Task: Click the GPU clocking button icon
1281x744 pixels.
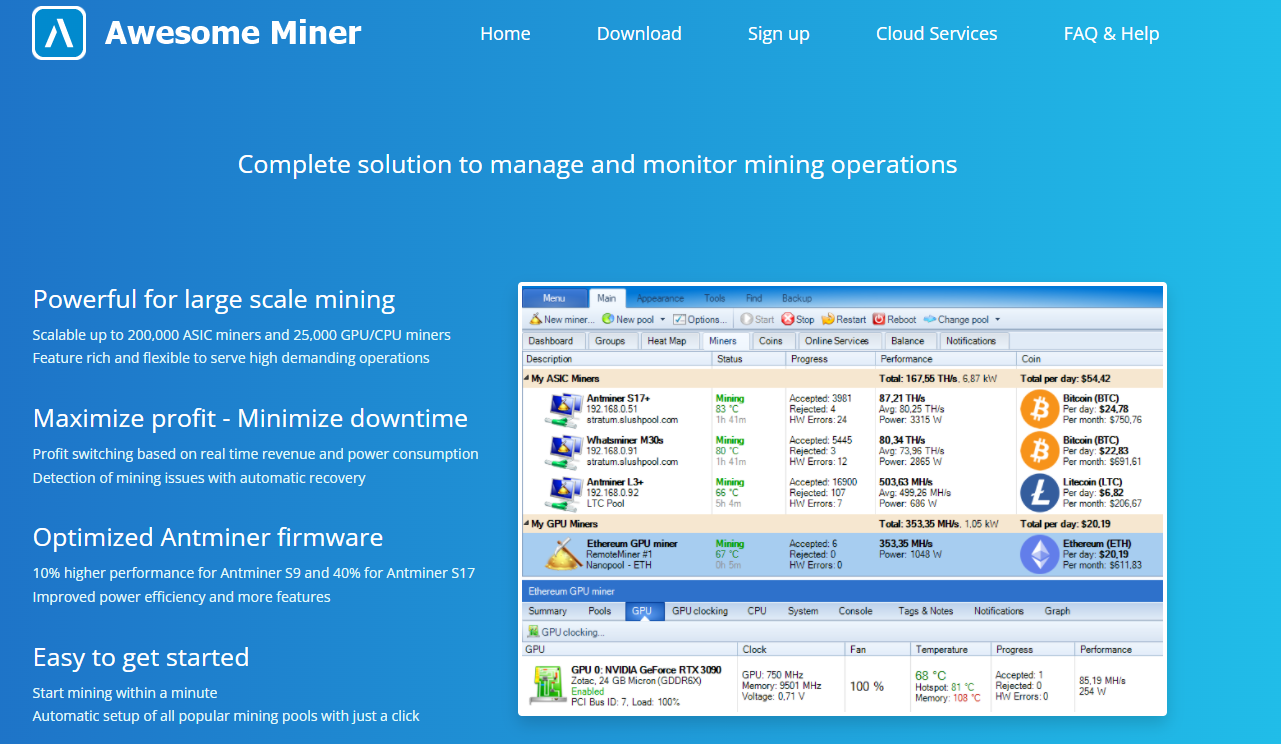Action: pyautogui.click(x=534, y=632)
